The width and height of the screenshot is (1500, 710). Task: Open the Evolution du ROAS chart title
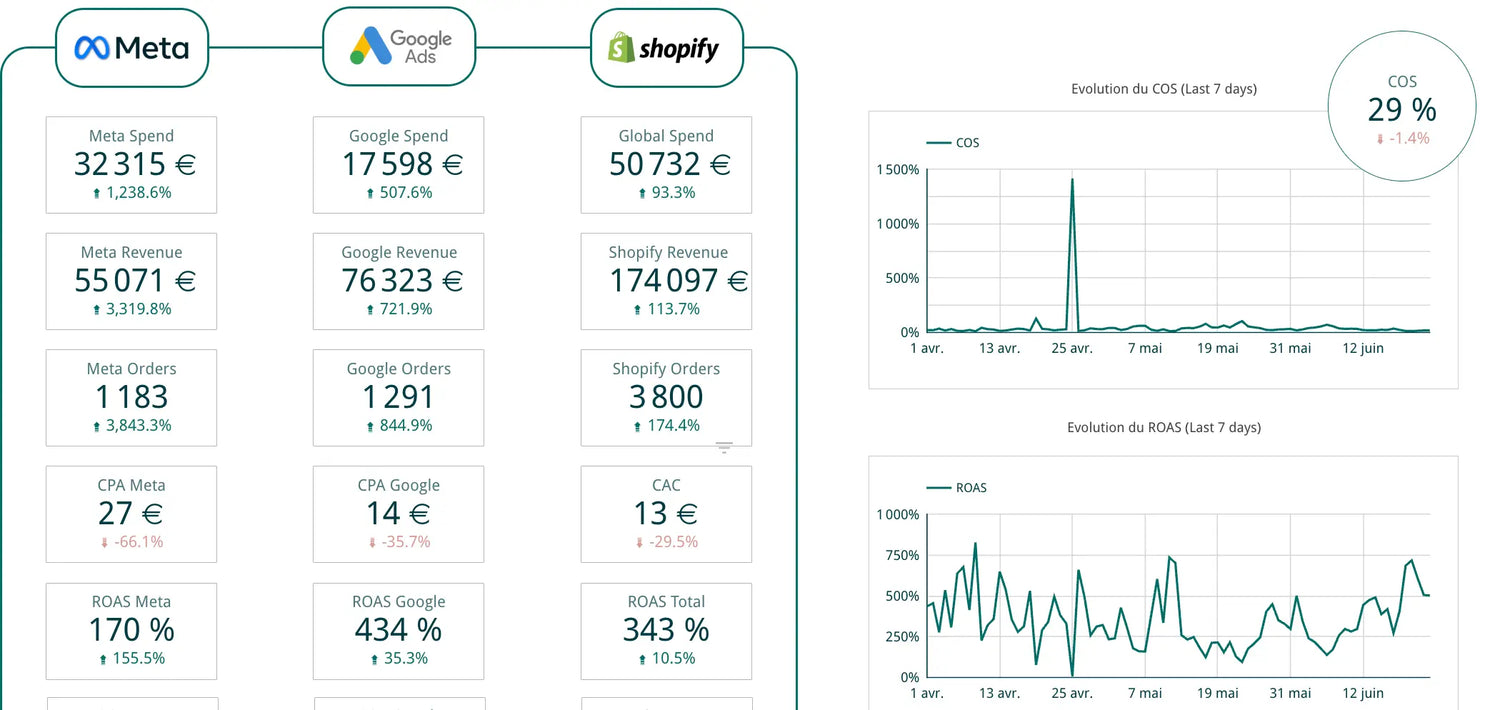pos(1163,428)
